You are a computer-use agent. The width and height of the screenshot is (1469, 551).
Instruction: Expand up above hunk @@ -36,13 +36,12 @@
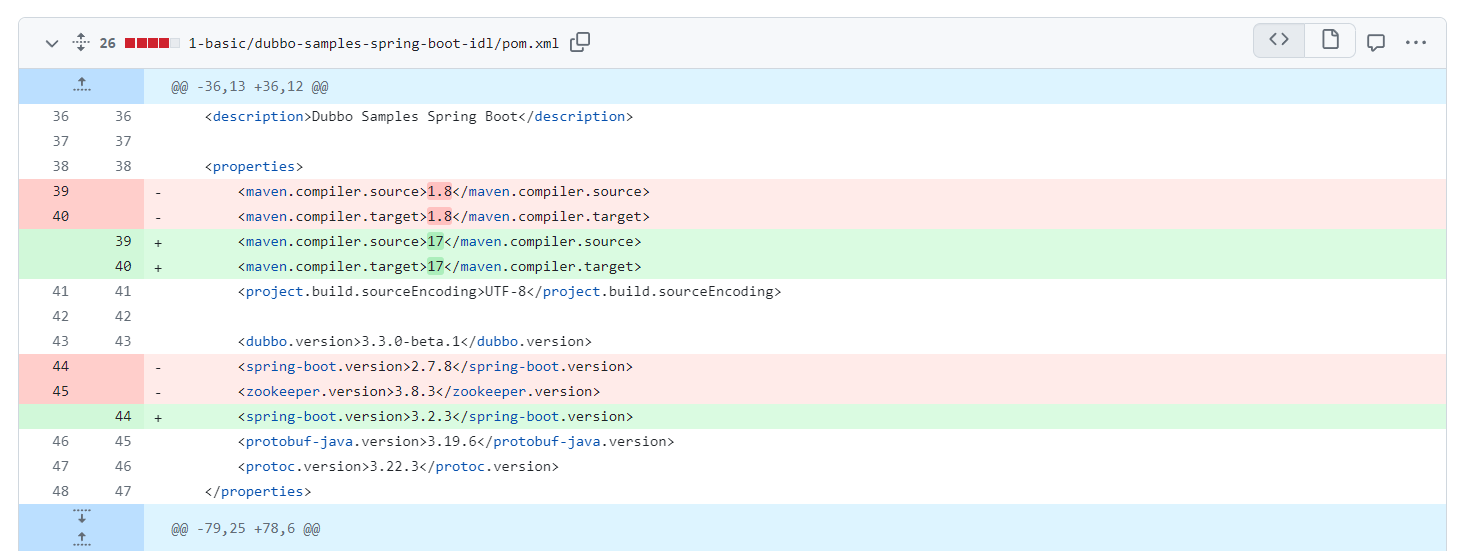tap(81, 86)
